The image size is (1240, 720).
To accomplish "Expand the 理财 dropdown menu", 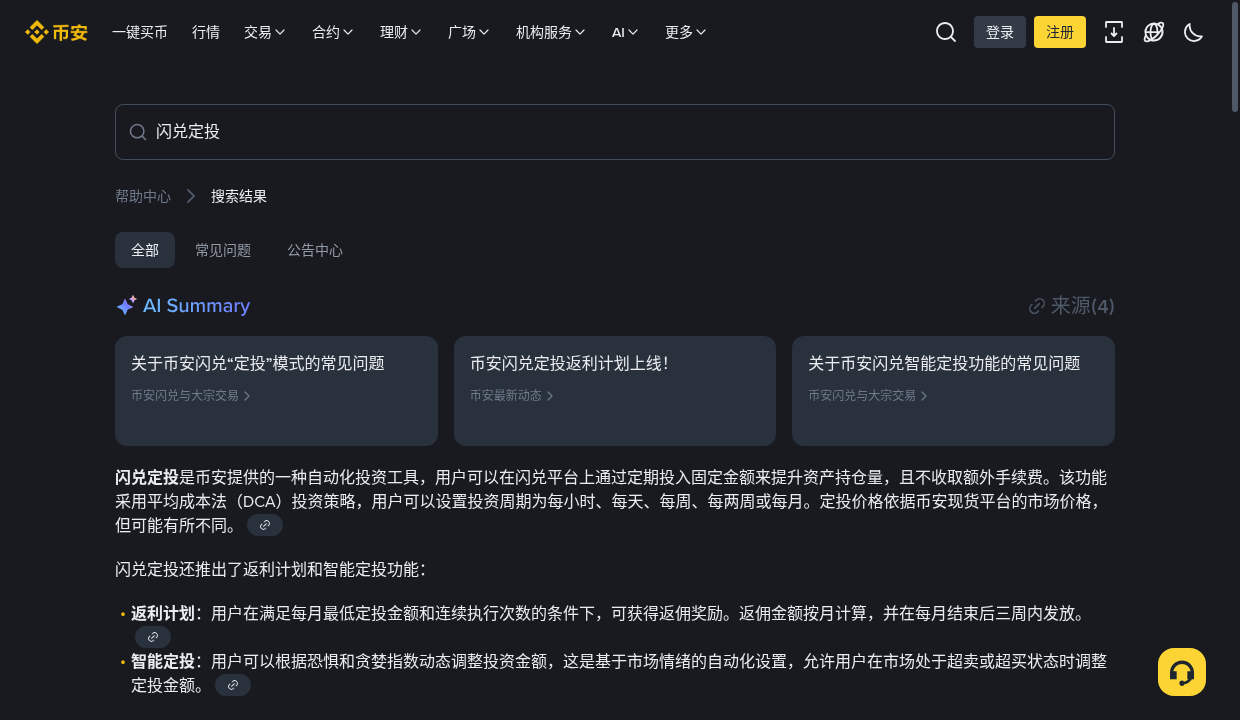I will coord(401,32).
